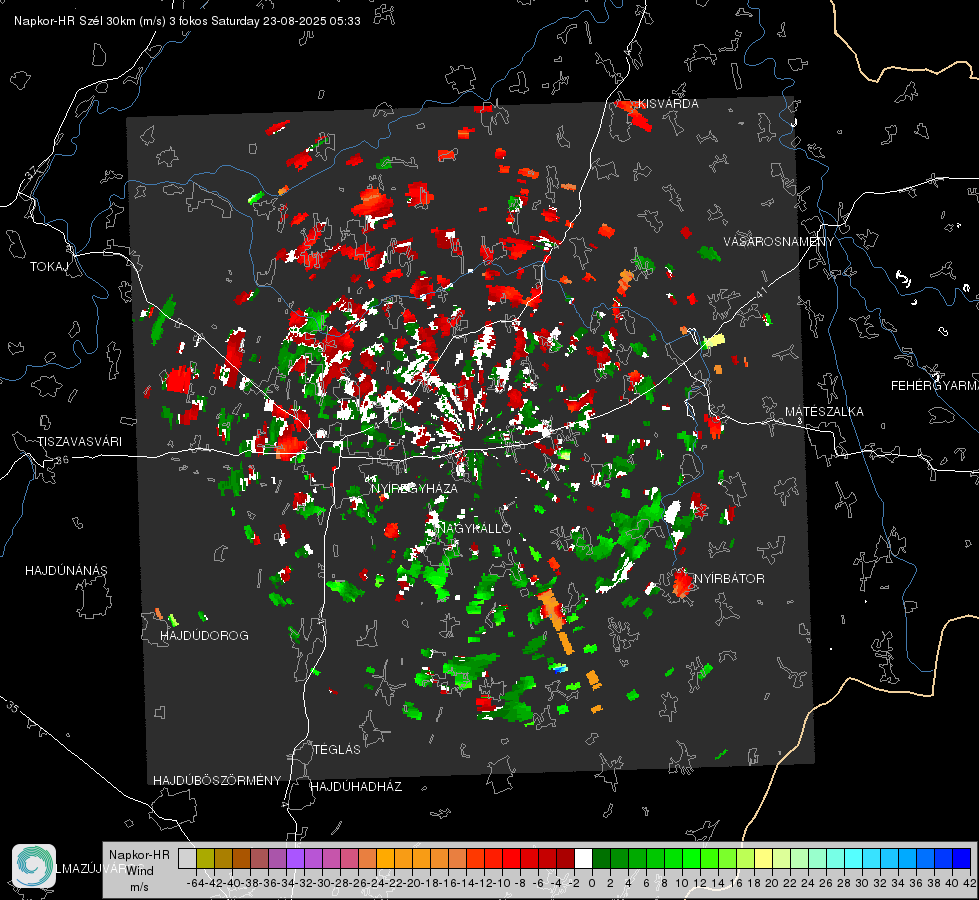Screen dimensions: 979x900
Task: Click the TÉGLÁS town label
Action: (x=337, y=749)
